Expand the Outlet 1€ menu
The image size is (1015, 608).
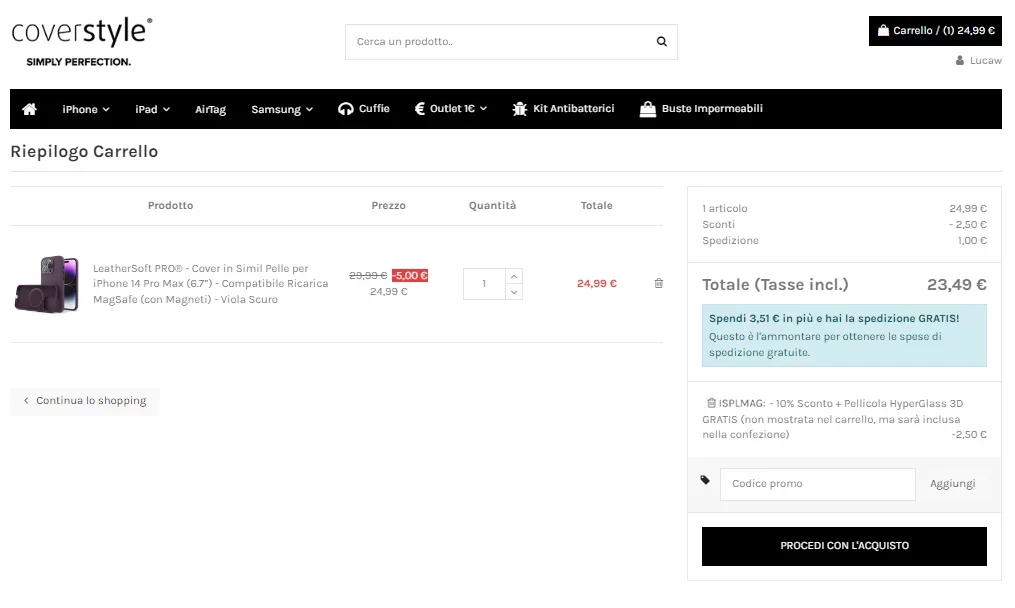pyautogui.click(x=451, y=108)
